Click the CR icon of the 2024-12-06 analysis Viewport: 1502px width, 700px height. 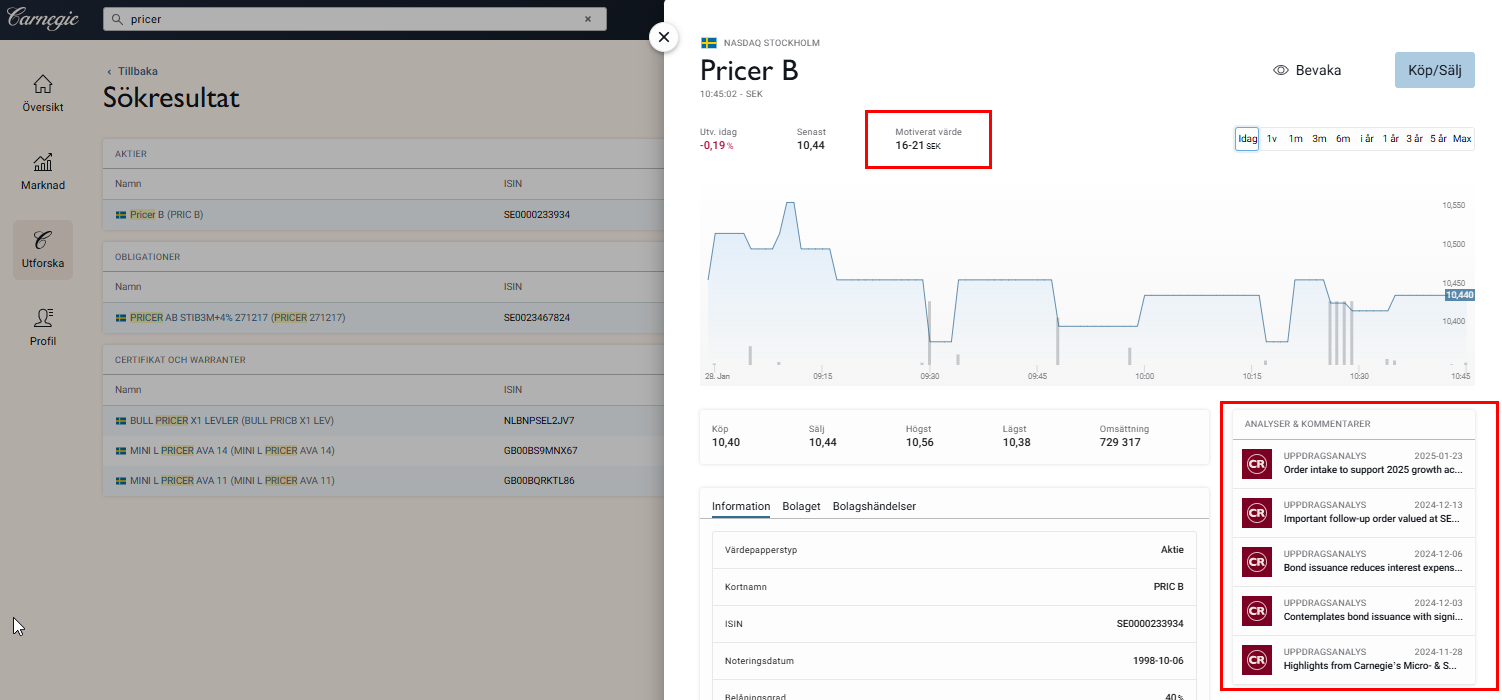point(1256,561)
